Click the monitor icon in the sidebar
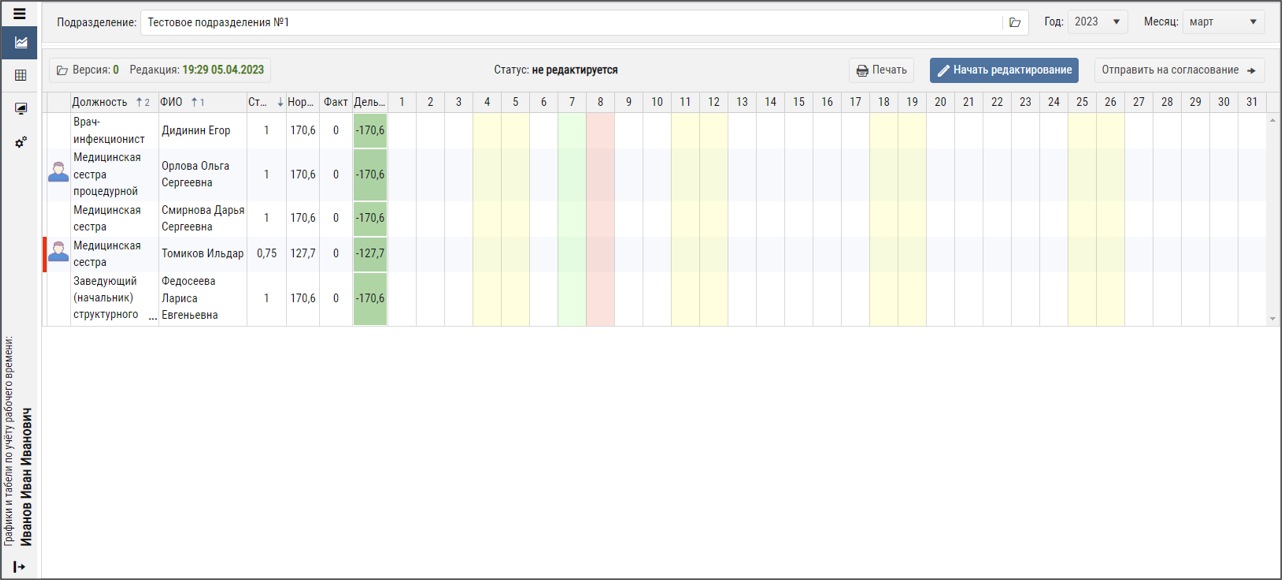This screenshot has height=580, width=1282. 20,109
